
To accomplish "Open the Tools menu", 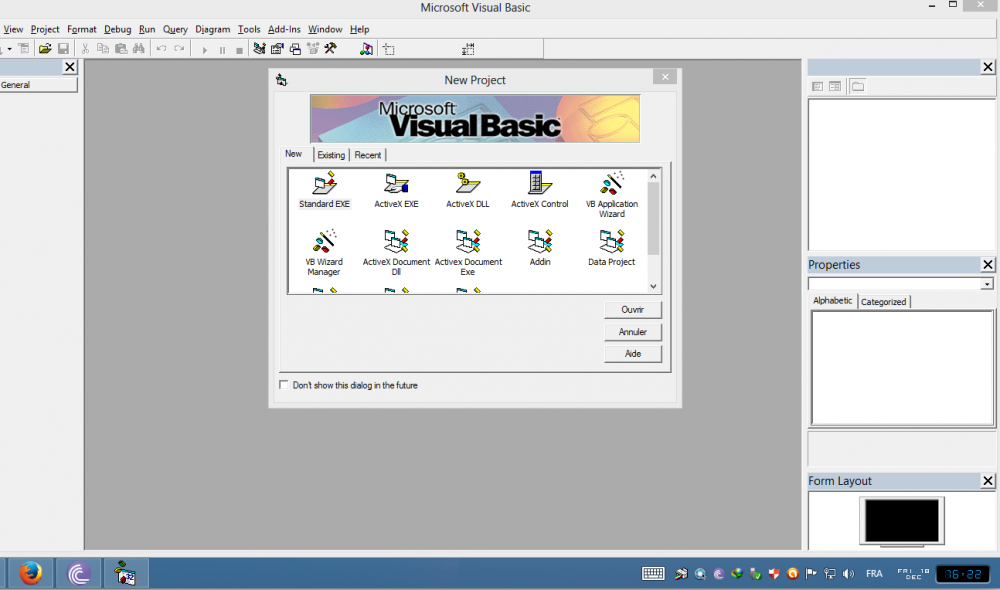I will tap(249, 29).
